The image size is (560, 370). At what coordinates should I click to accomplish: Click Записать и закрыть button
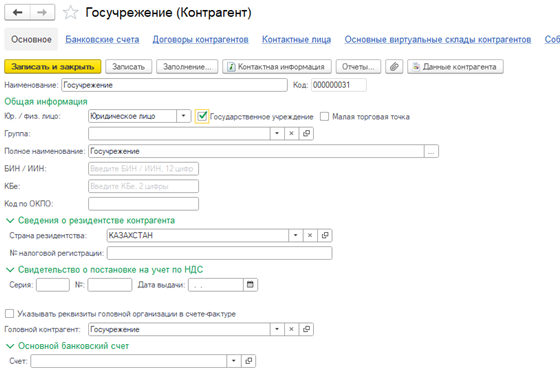(53, 67)
